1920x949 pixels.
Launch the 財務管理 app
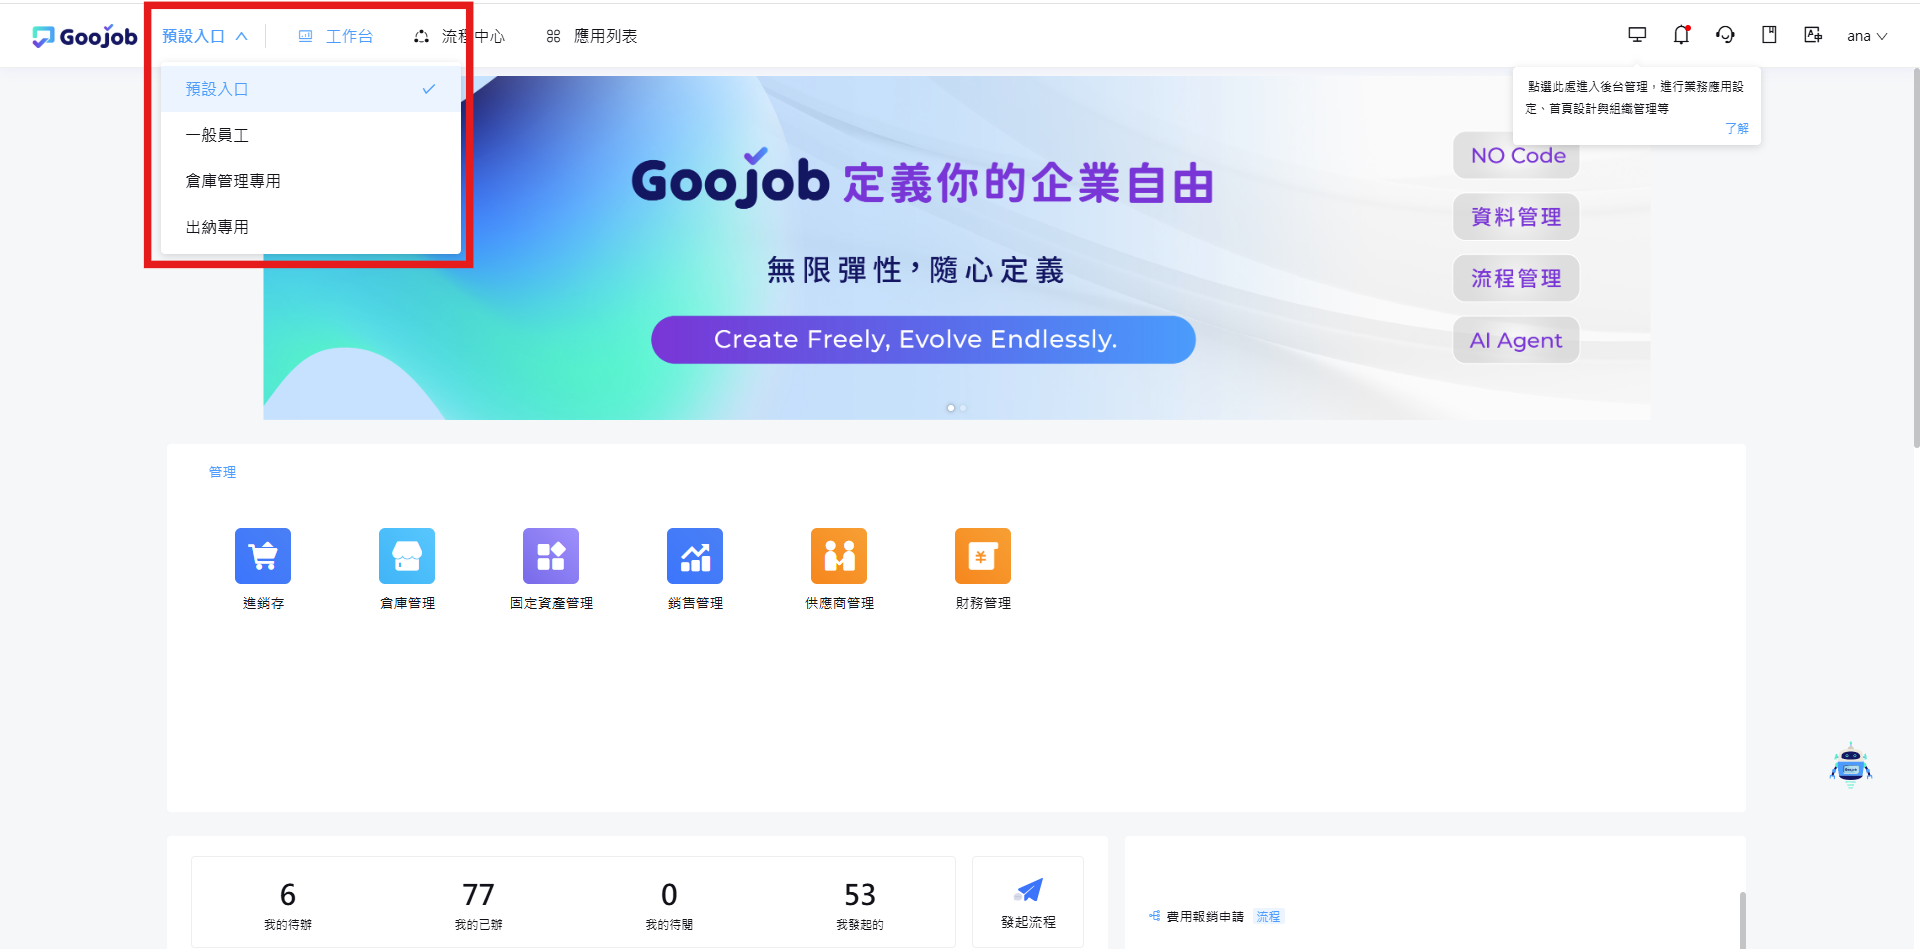coord(983,569)
